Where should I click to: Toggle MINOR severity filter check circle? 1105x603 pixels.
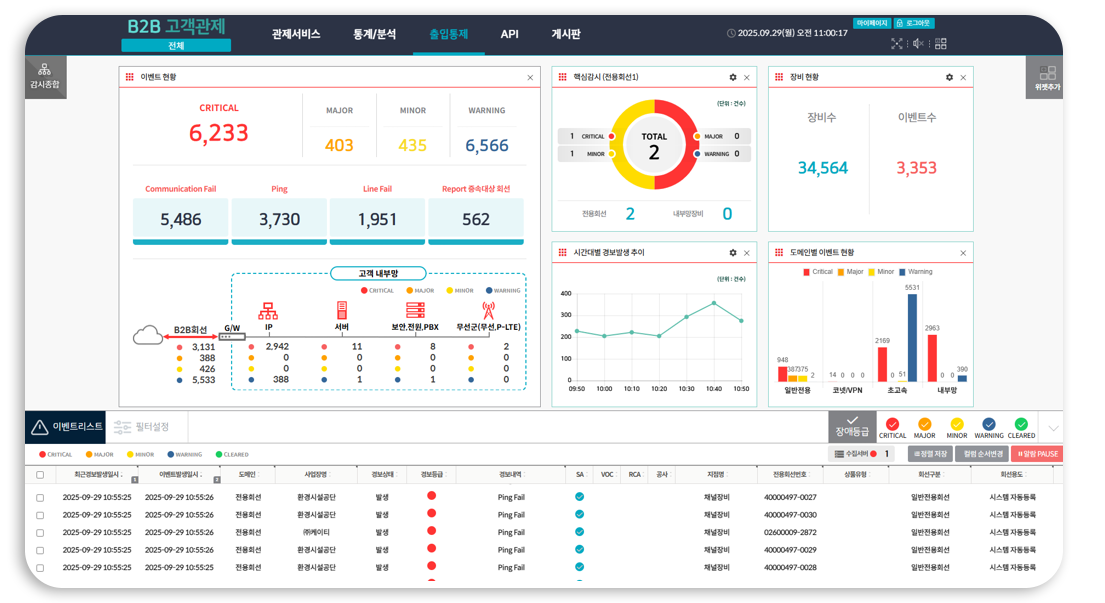click(956, 424)
